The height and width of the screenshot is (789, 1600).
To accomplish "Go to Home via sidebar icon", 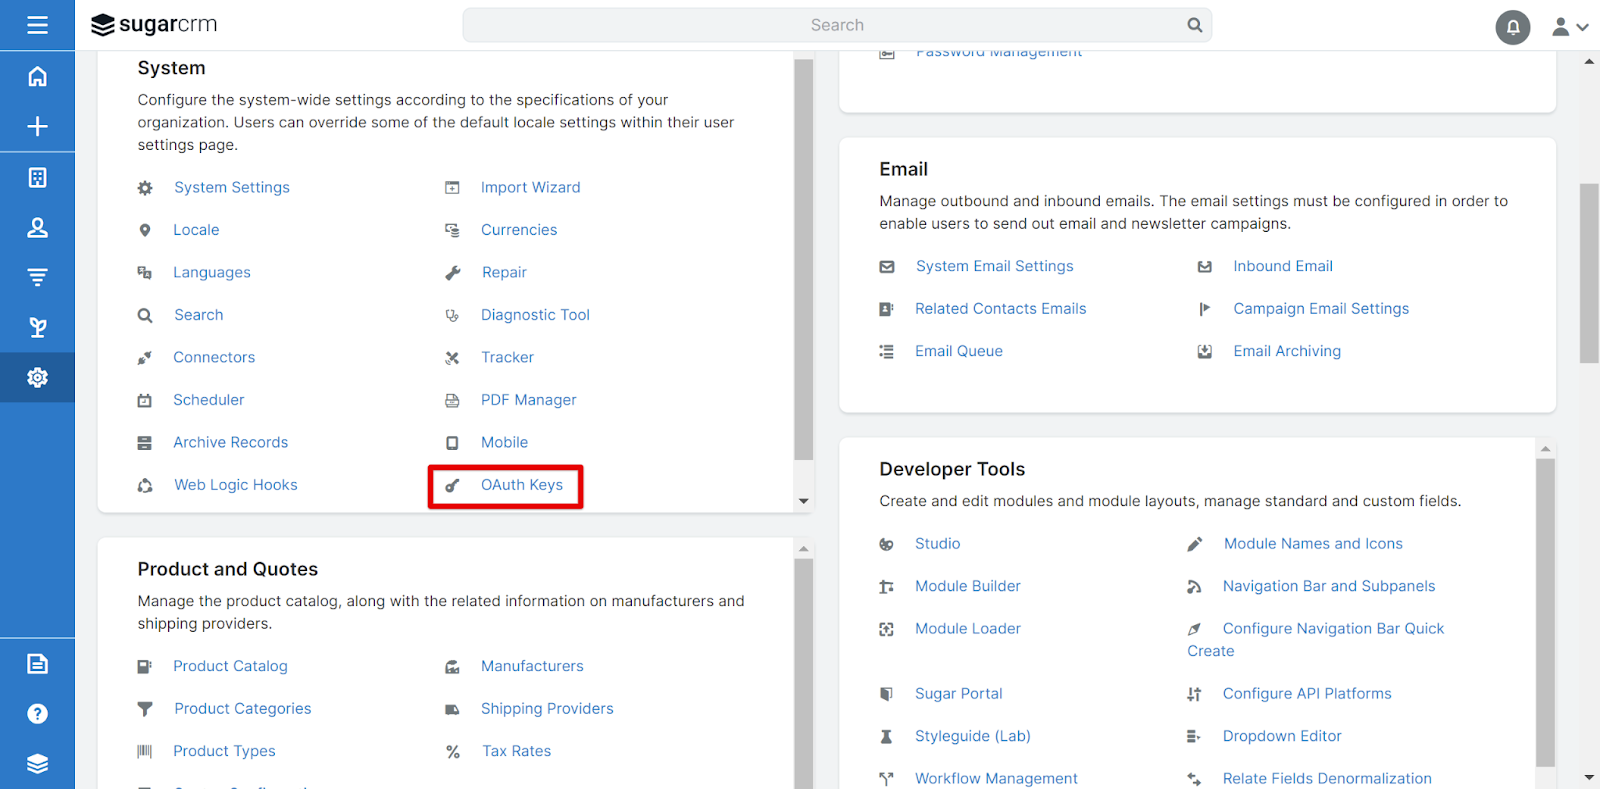I will pos(37,76).
